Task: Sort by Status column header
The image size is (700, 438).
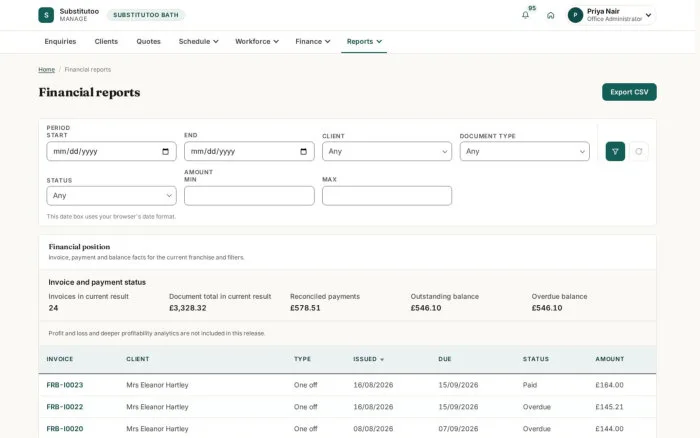Action: pos(536,359)
